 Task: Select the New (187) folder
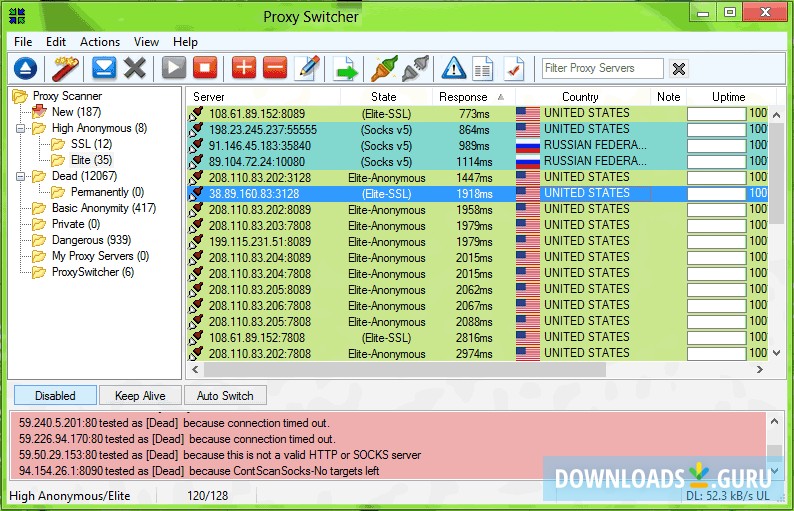(x=76, y=112)
